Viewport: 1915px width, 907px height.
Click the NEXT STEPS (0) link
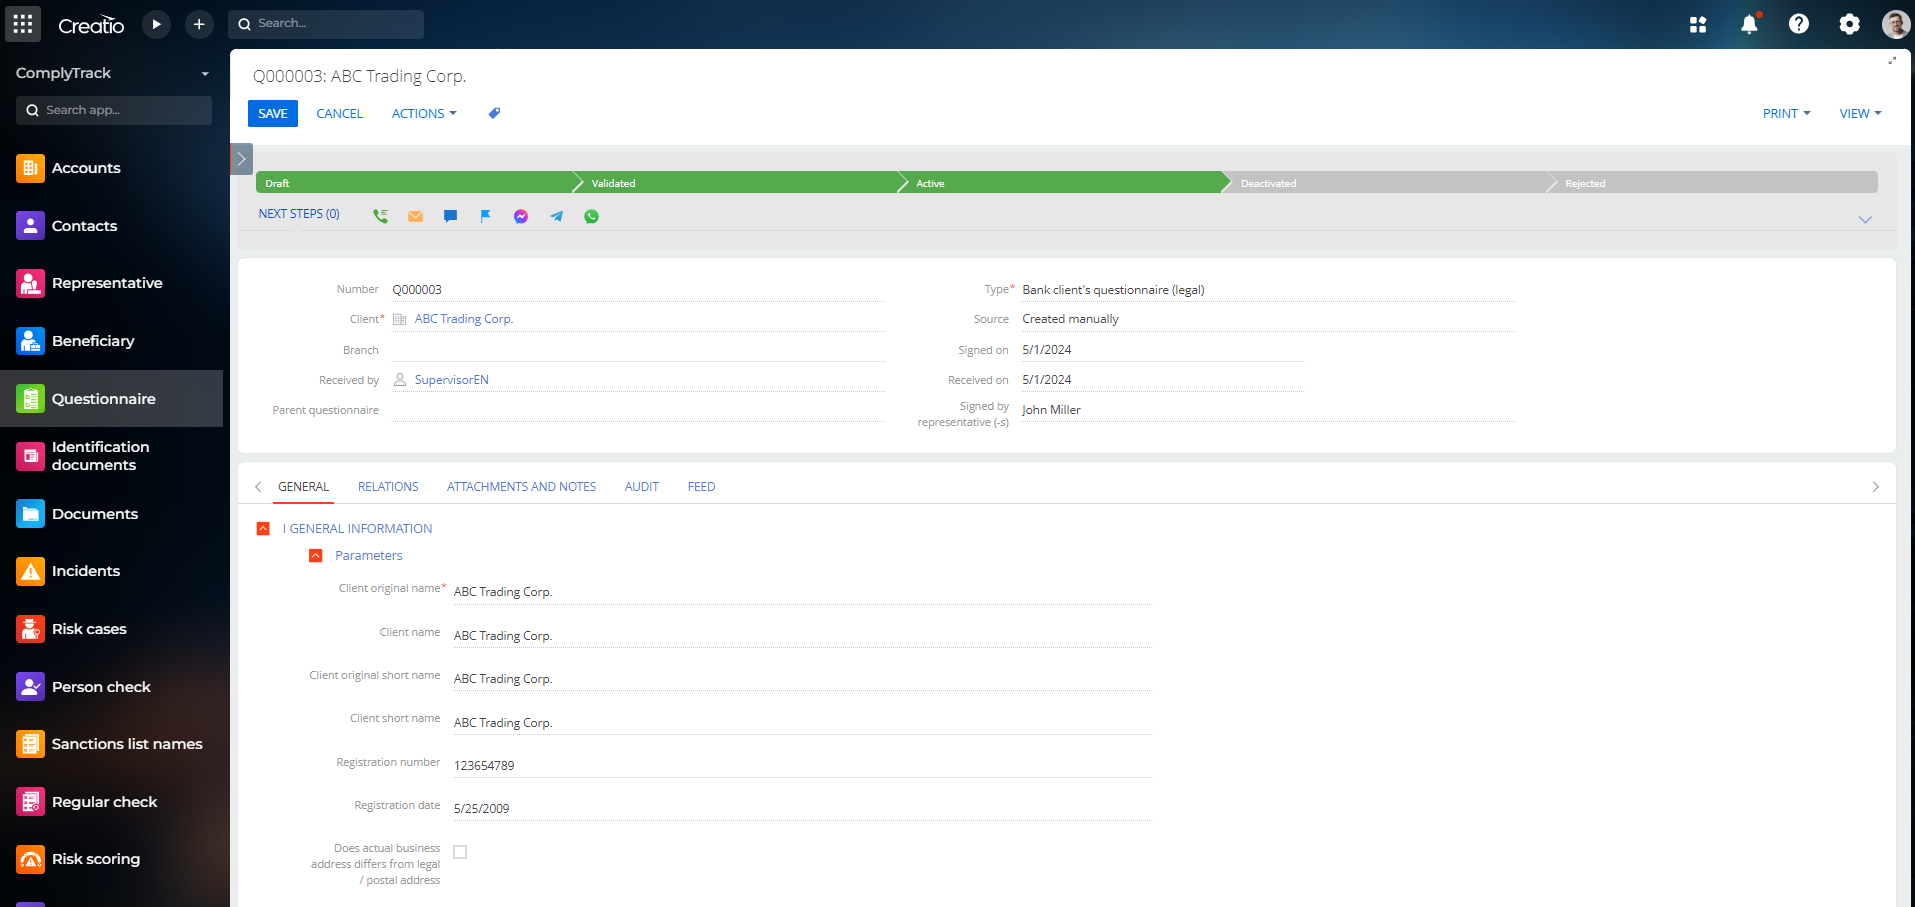tap(299, 214)
